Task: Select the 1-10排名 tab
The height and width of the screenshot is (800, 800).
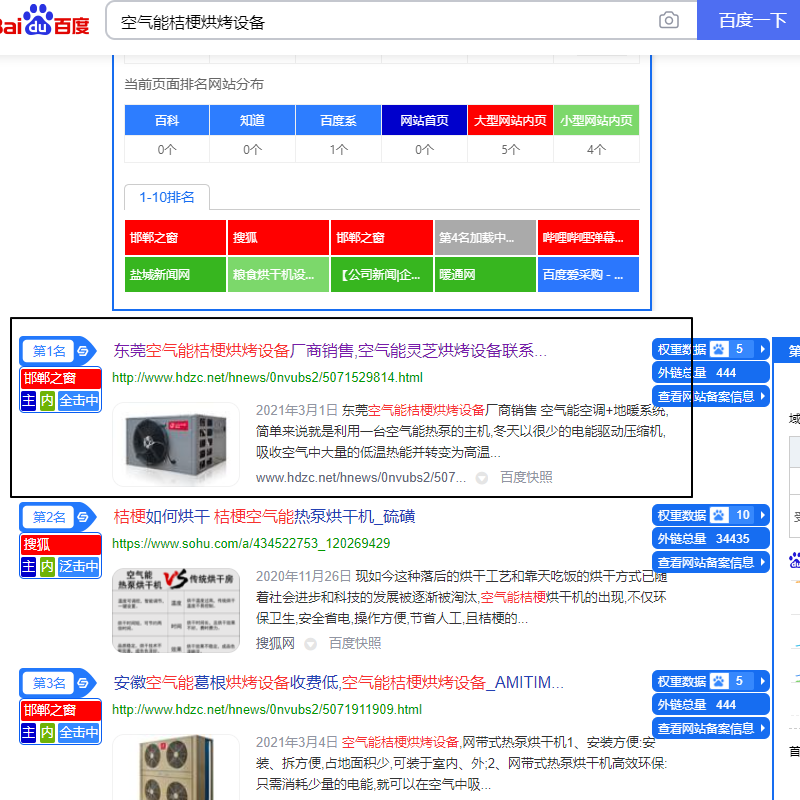Action: (167, 197)
